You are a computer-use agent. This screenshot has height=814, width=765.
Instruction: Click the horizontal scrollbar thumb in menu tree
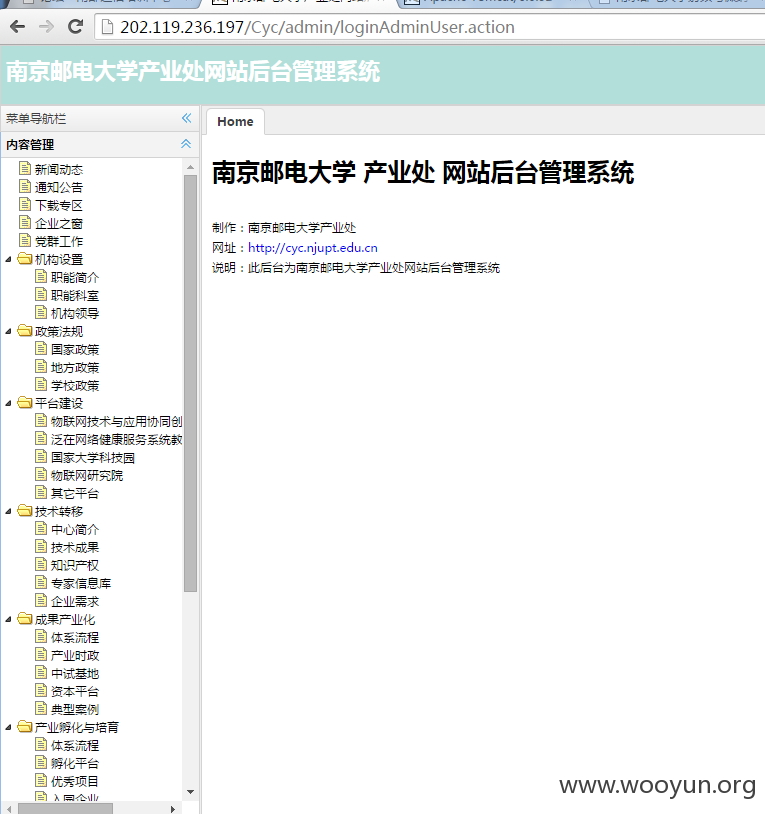point(65,809)
